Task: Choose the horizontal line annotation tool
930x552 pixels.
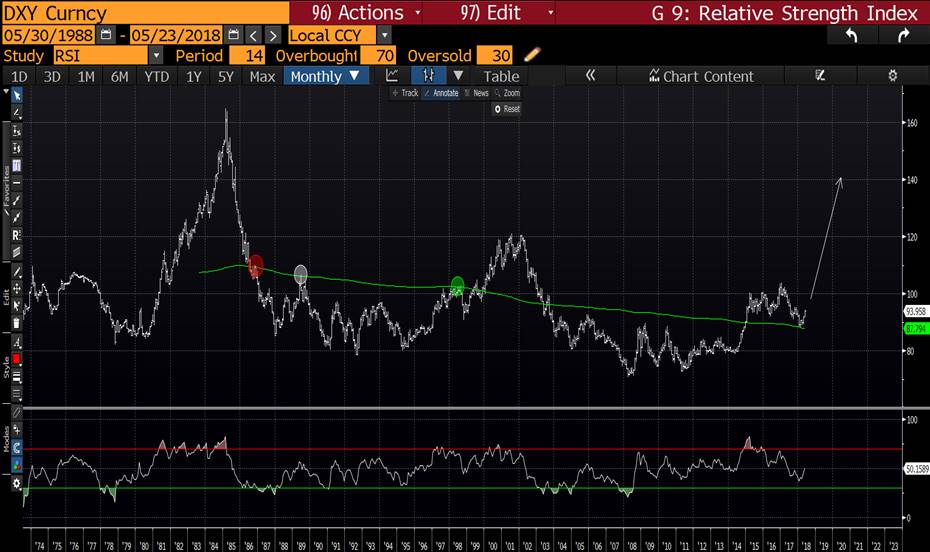Action: click(x=17, y=183)
